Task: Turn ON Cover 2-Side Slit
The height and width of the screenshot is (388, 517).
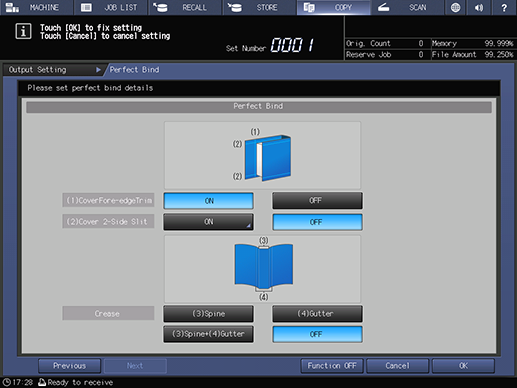Action: (208, 222)
